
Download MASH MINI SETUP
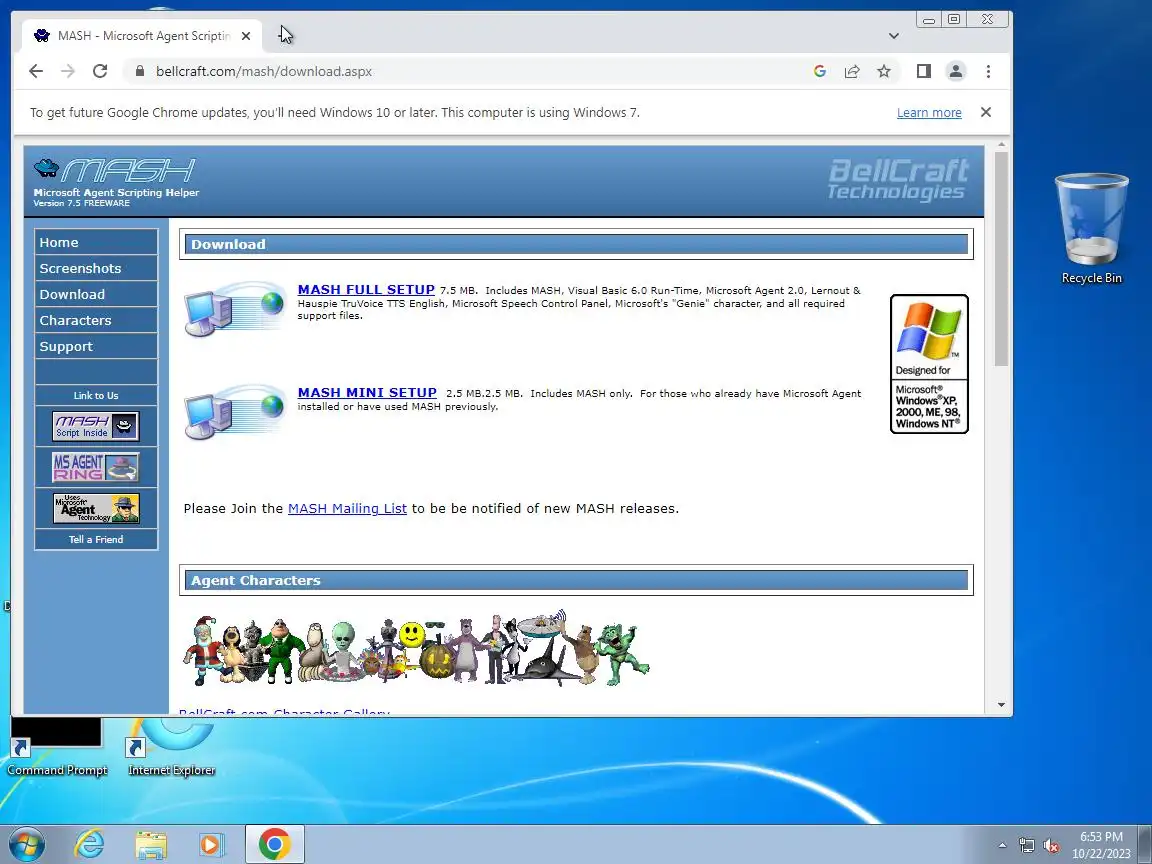(x=367, y=392)
